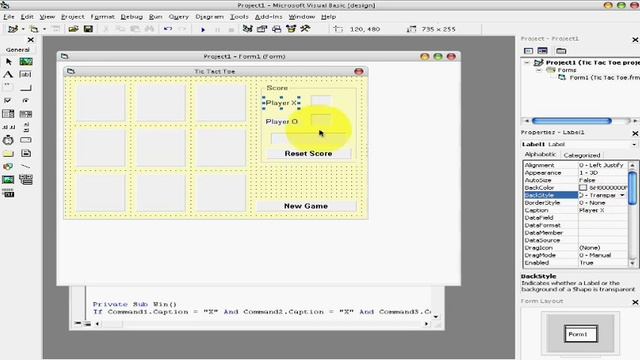The height and width of the screenshot is (360, 640).
Task: Select the CommandButton control tool
Action: click(x=26, y=87)
